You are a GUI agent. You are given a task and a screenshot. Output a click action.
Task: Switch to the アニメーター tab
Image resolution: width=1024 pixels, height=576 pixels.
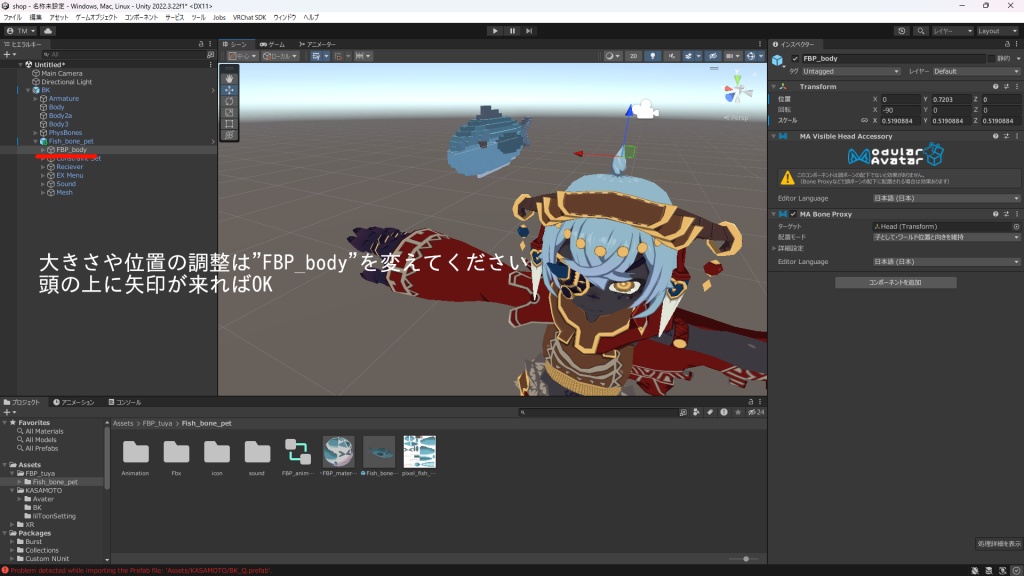click(317, 44)
